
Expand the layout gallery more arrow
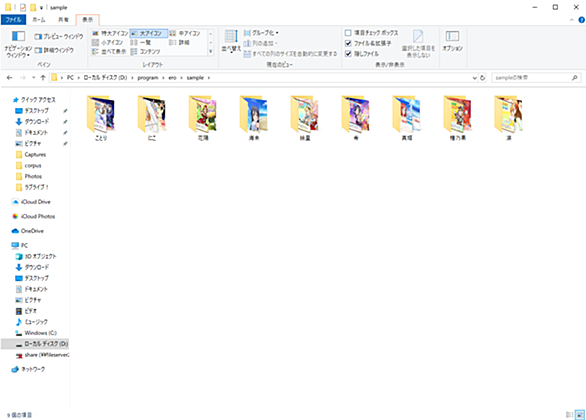click(x=211, y=52)
